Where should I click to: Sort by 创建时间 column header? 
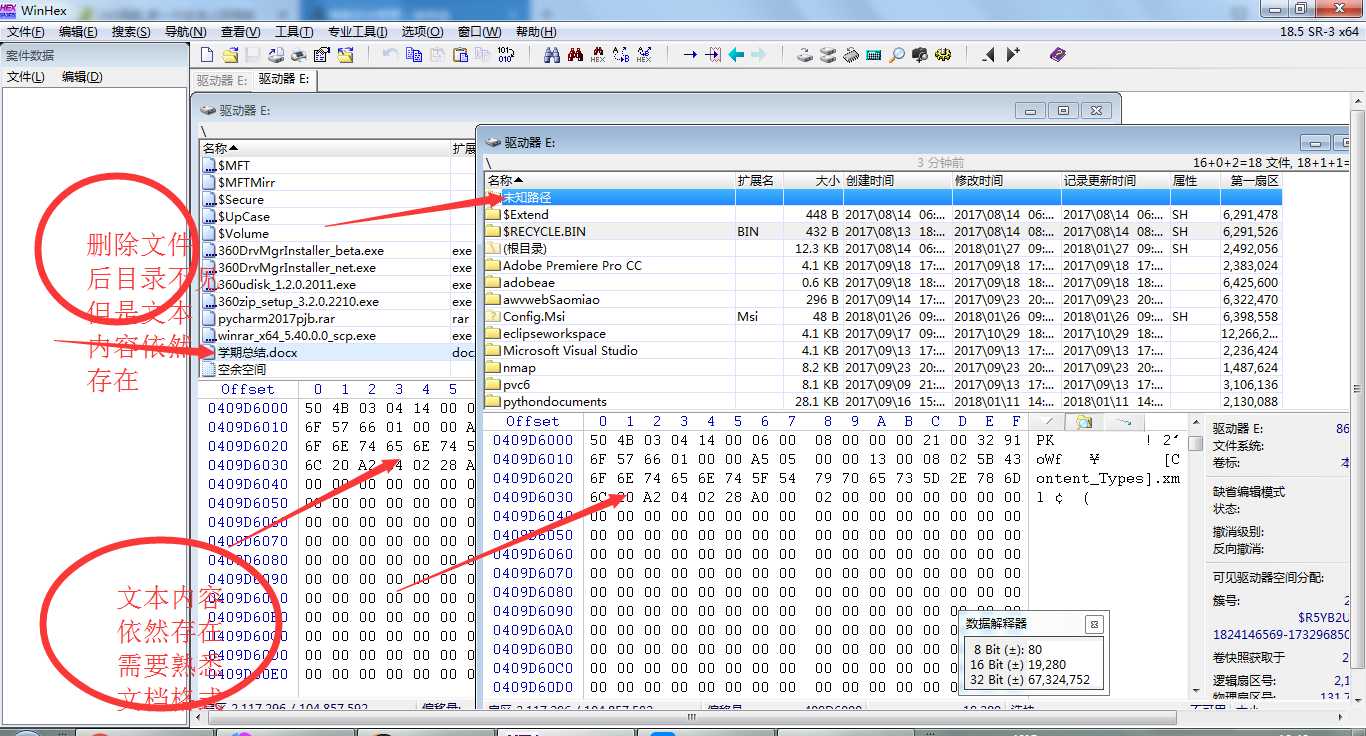870,181
